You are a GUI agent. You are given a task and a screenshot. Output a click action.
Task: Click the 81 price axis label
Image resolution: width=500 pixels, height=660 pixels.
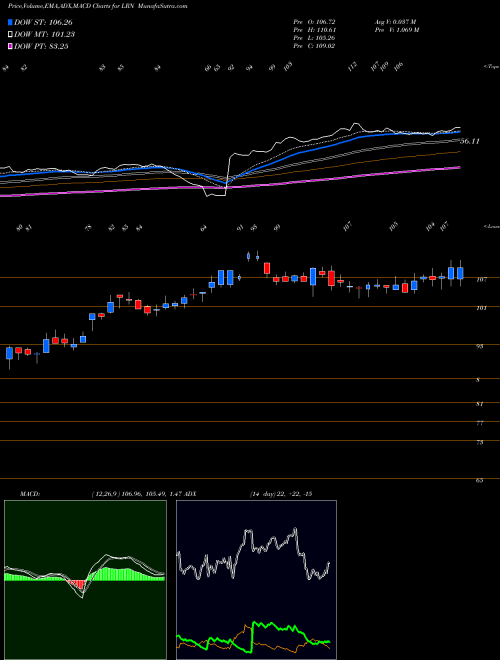pos(480,404)
